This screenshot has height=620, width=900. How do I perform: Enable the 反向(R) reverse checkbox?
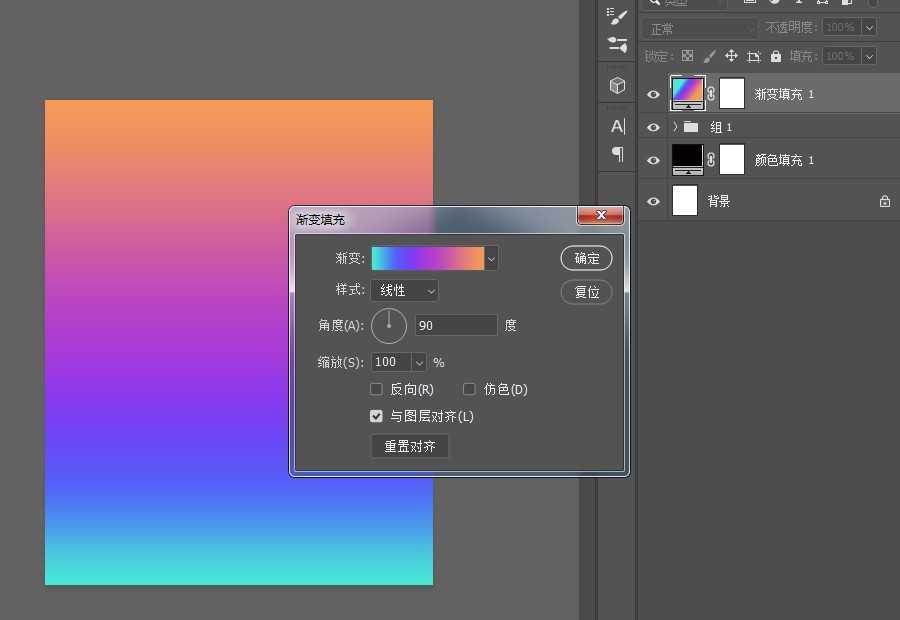(377, 389)
